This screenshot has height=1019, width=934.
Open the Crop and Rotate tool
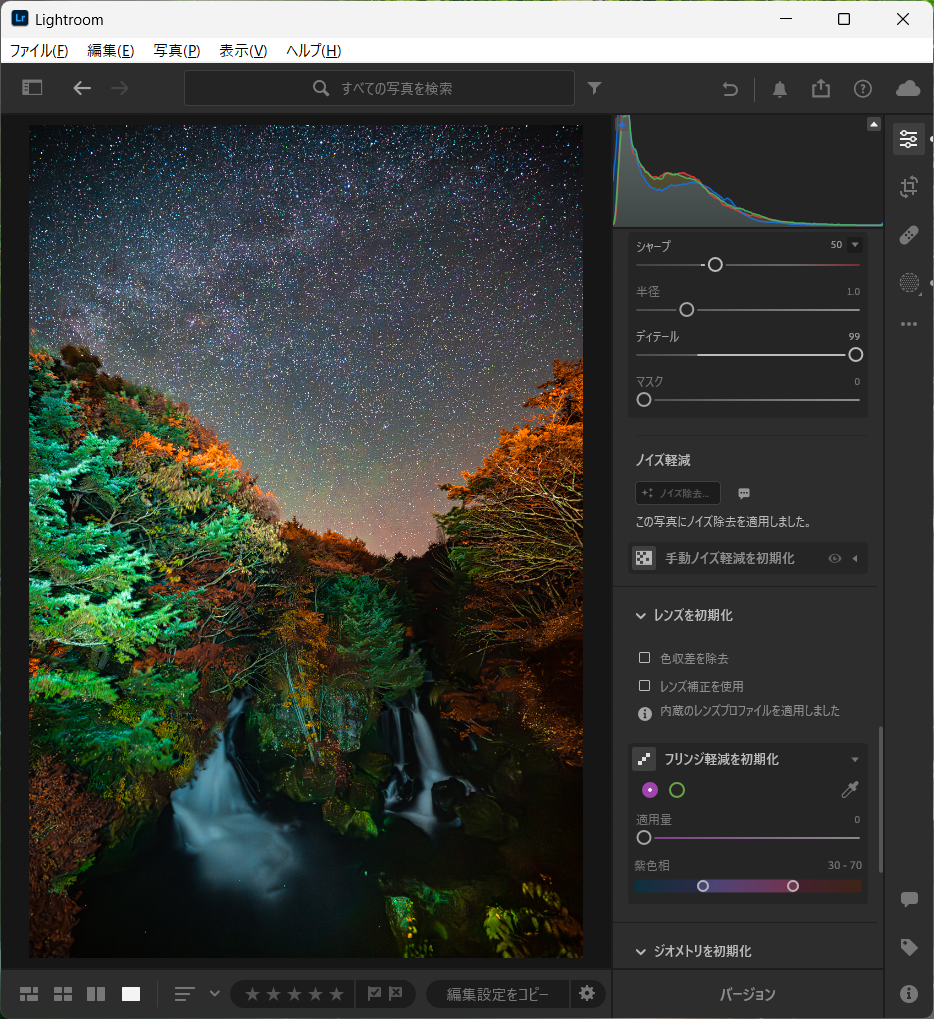point(908,187)
